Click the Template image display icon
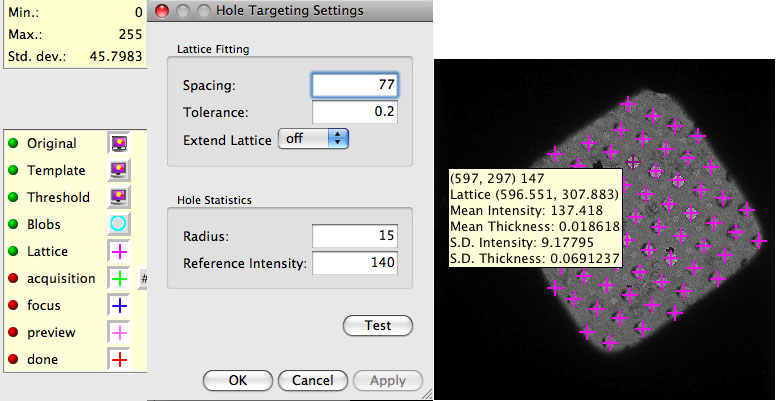The width and height of the screenshot is (777, 401). (x=119, y=171)
